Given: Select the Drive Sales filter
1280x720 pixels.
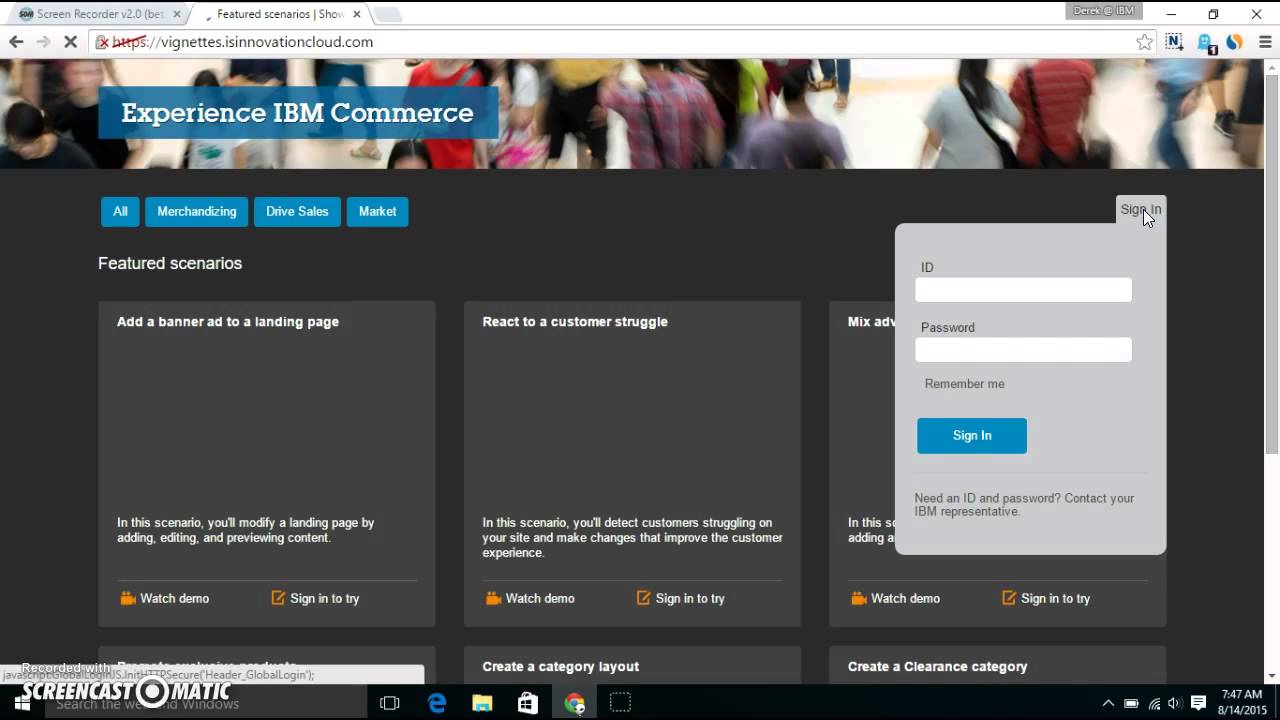Looking at the screenshot, I should pos(297,211).
